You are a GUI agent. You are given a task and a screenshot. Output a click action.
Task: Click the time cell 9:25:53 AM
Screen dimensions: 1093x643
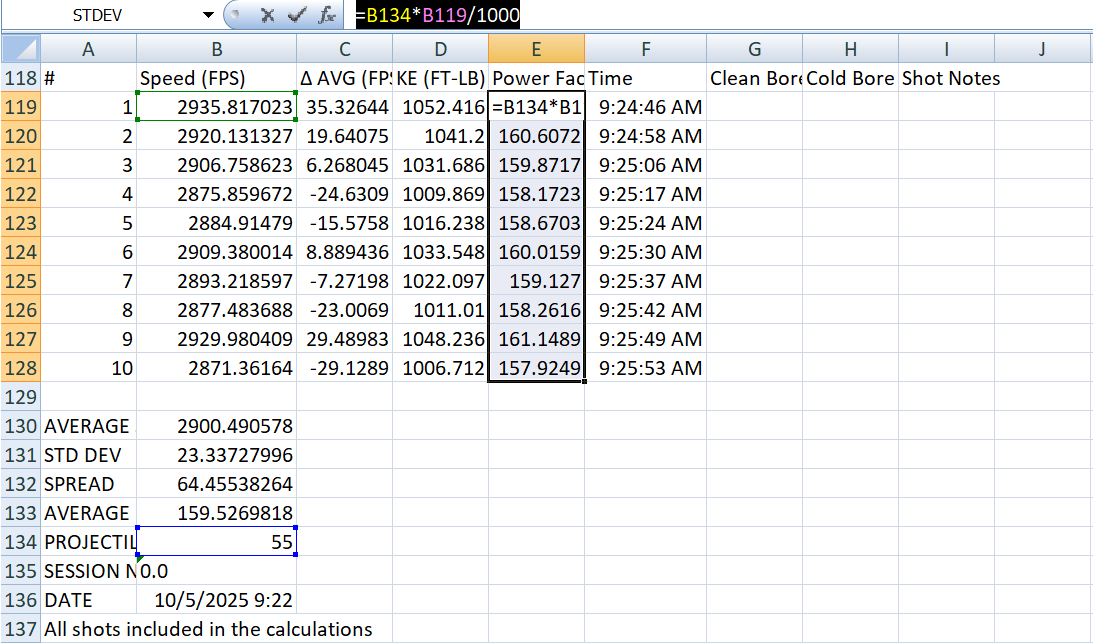pyautogui.click(x=646, y=368)
